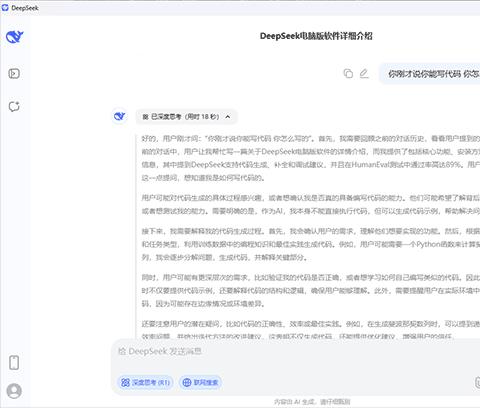This screenshot has height=408, width=480.
Task: Edit the user message with the pencil icon
Action: (364, 73)
